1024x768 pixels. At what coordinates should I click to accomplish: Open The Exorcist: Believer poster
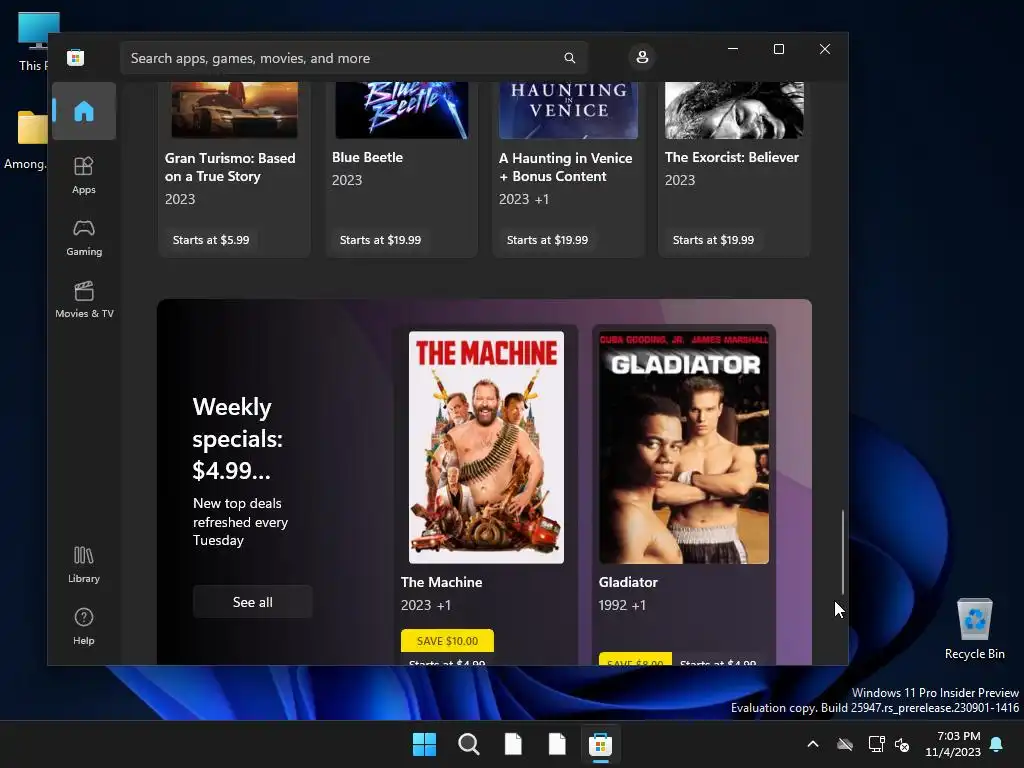[734, 110]
